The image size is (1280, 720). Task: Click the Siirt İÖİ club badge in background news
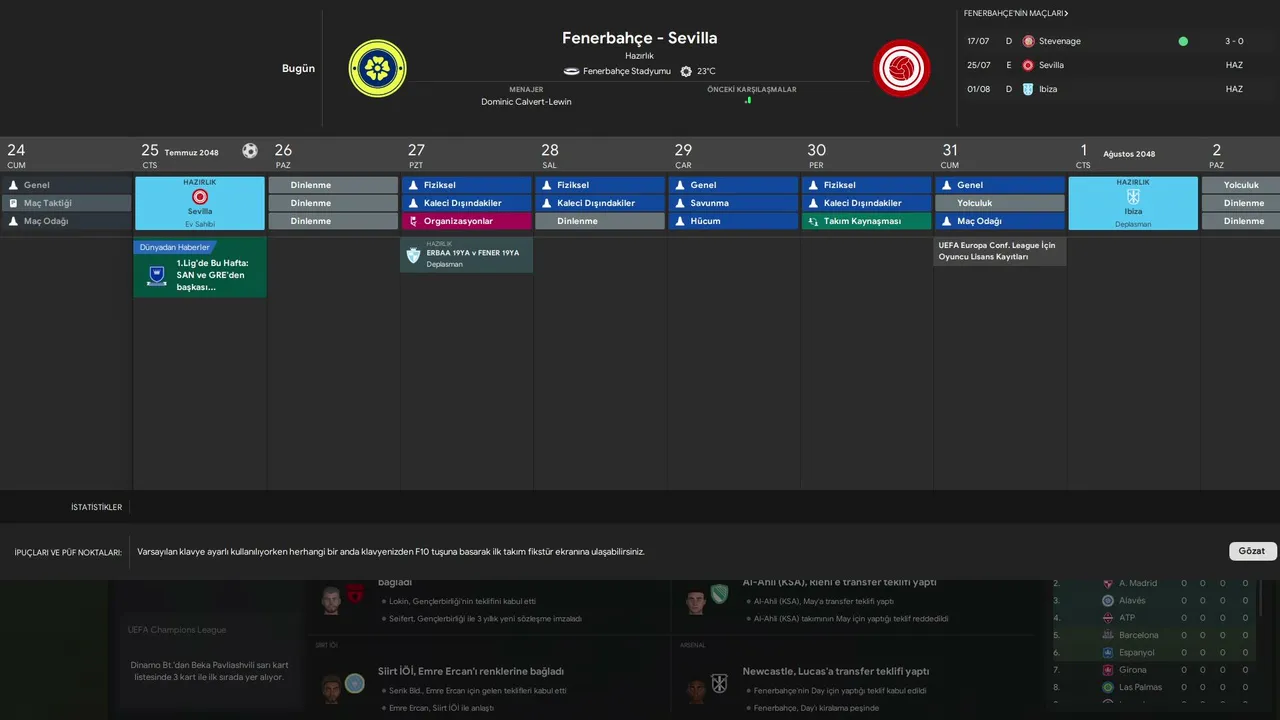point(355,684)
